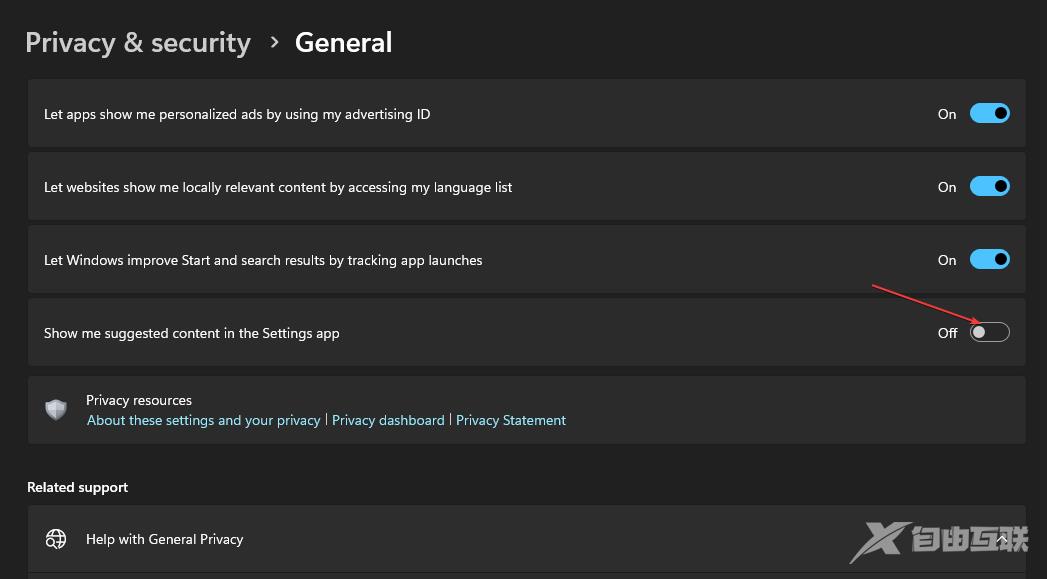1047x579 pixels.
Task: Disable the language list access switch
Action: point(989,187)
